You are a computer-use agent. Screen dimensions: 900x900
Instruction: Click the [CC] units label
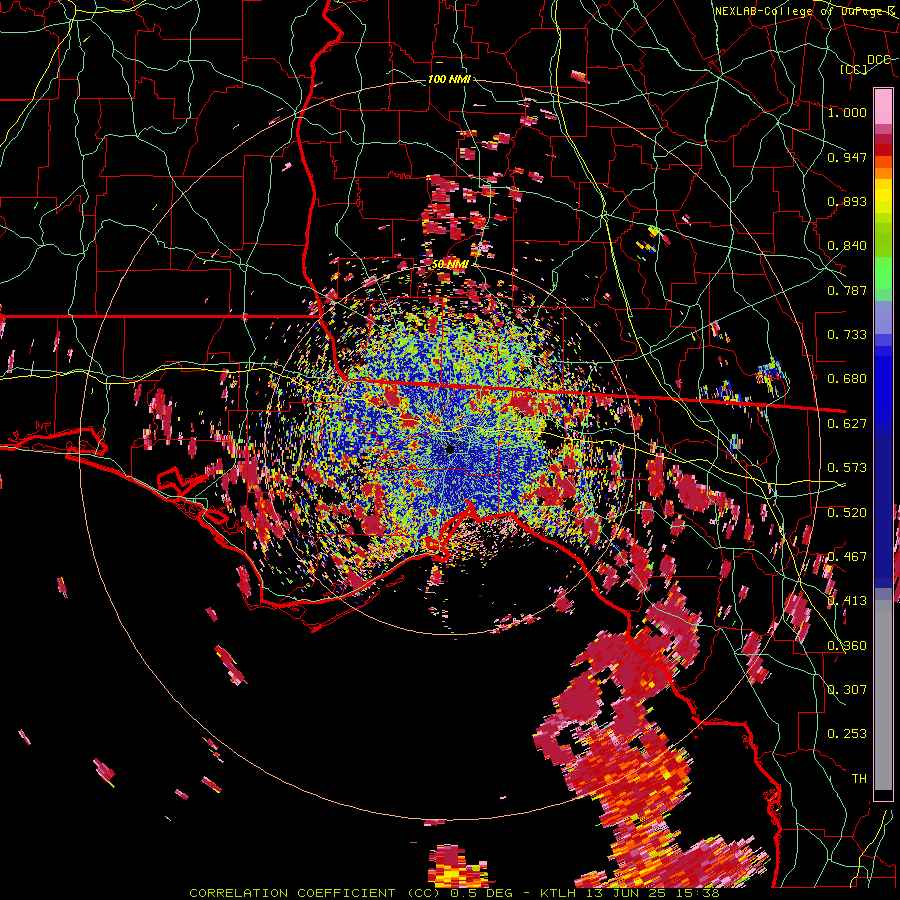point(854,69)
